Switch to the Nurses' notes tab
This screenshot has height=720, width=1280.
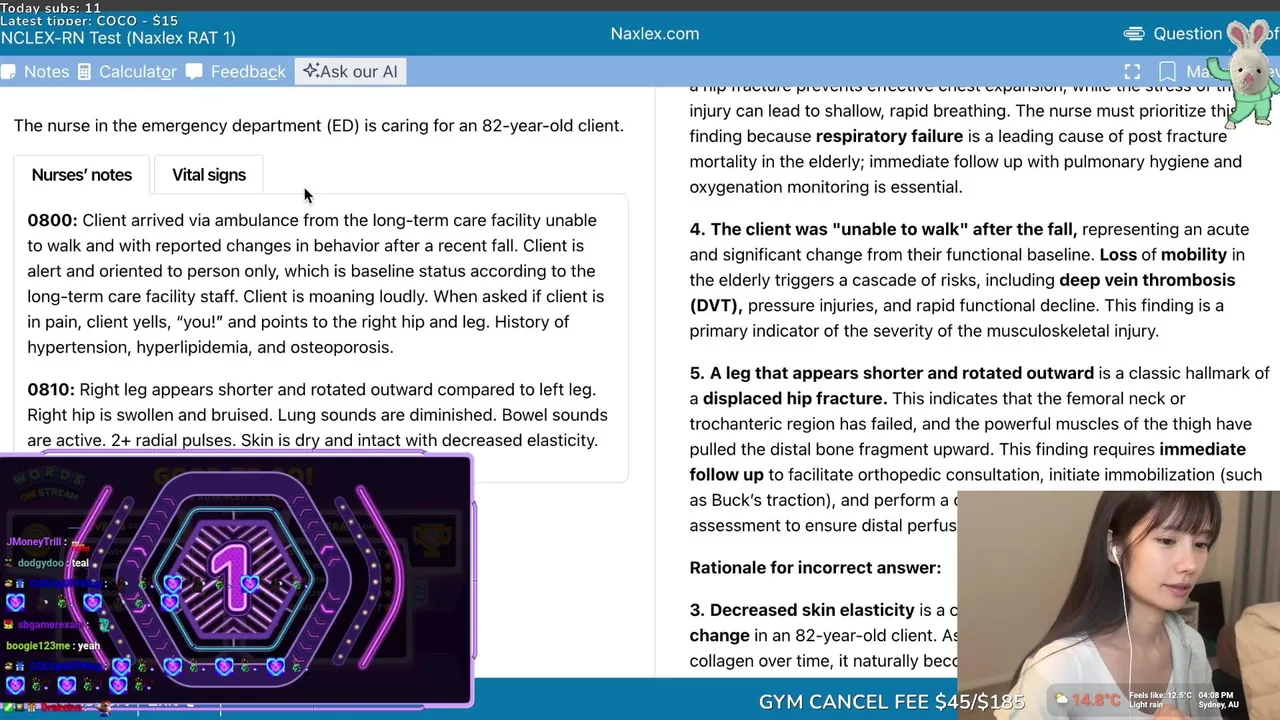pyautogui.click(x=82, y=175)
